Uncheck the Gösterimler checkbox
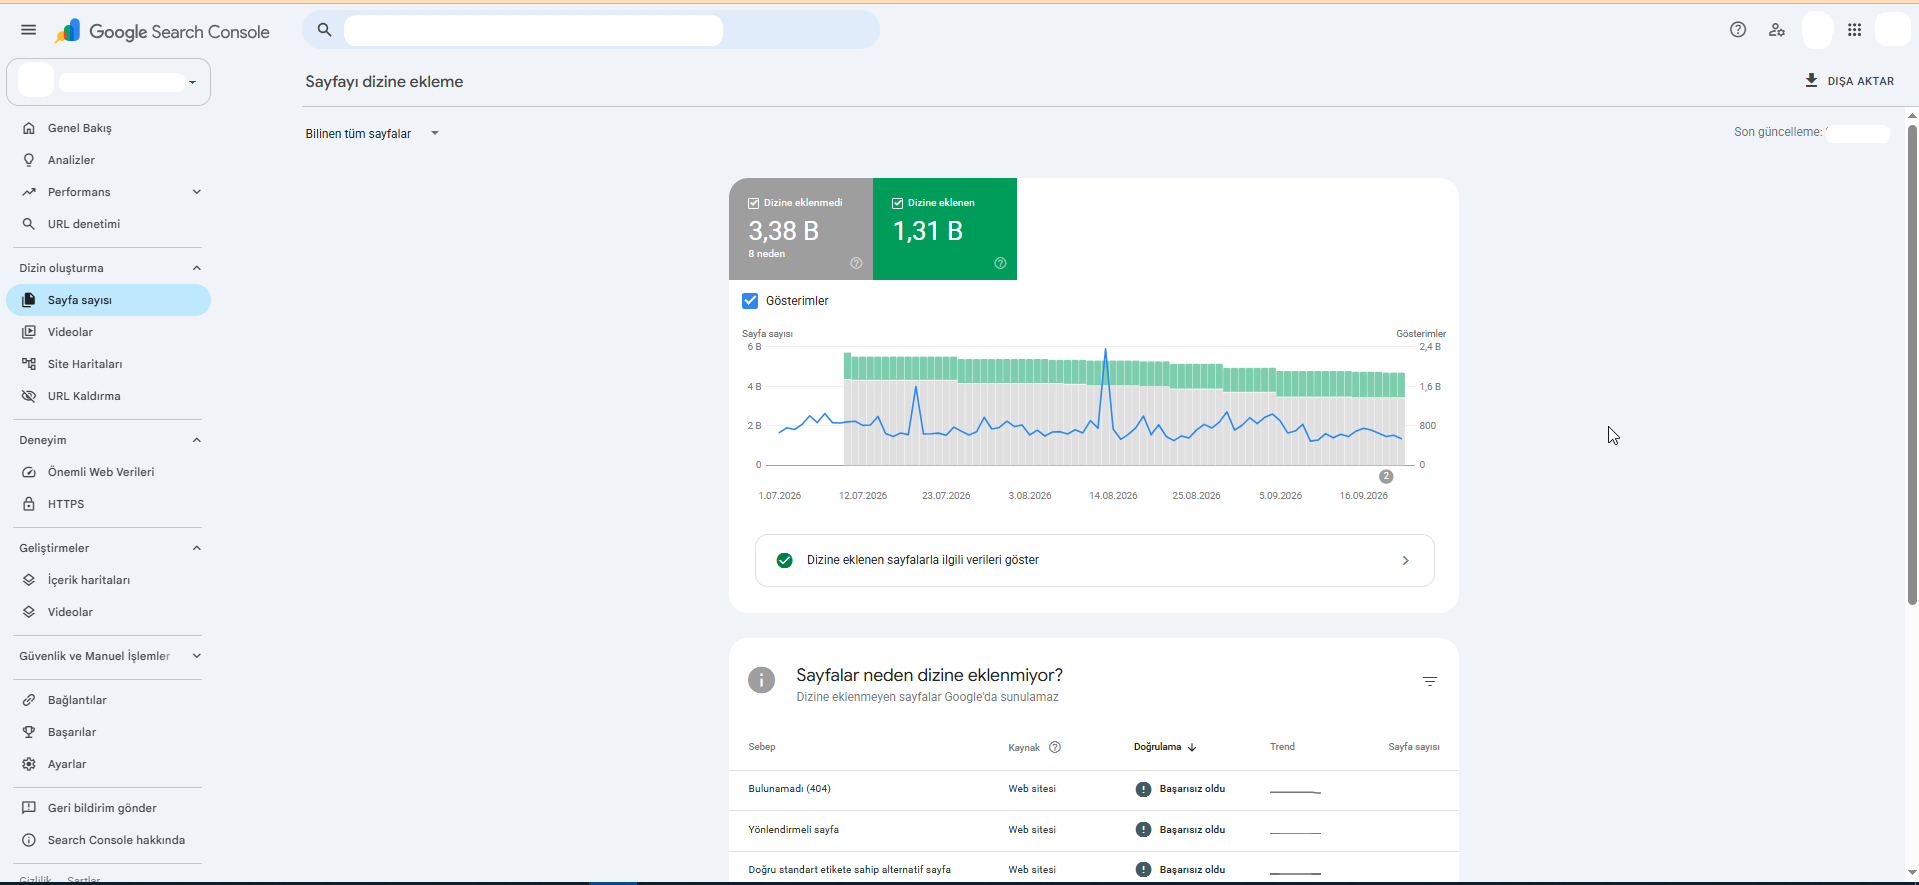 [x=750, y=301]
